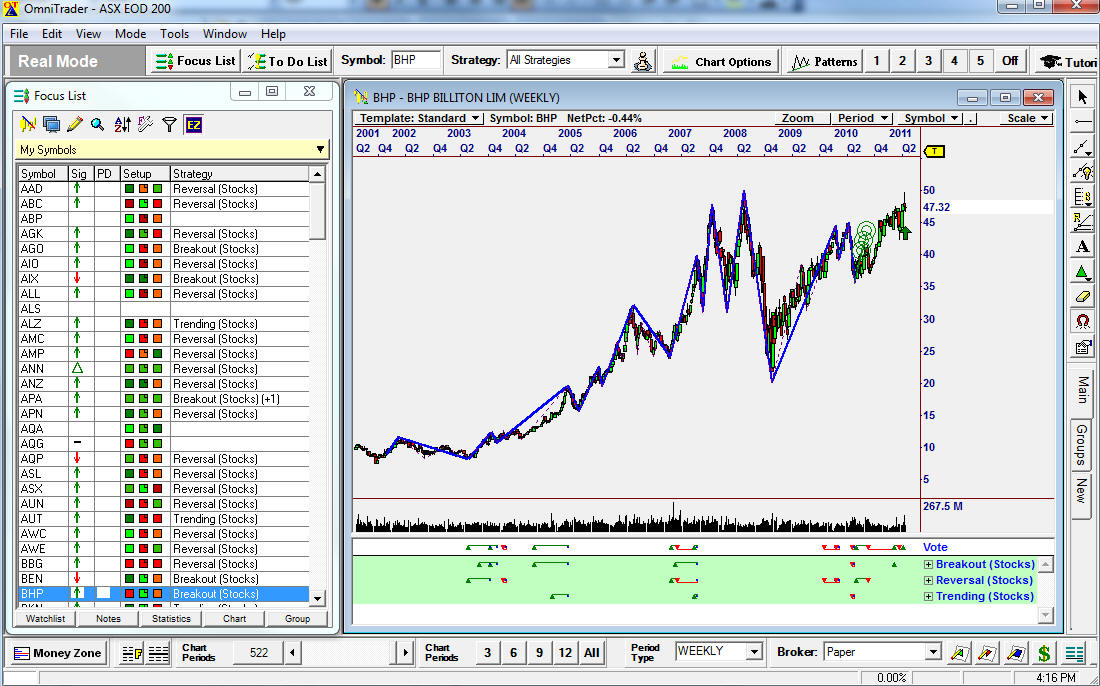Select the Fibonacci levels tool
Viewport: 1100px width, 686px height.
click(x=1082, y=197)
